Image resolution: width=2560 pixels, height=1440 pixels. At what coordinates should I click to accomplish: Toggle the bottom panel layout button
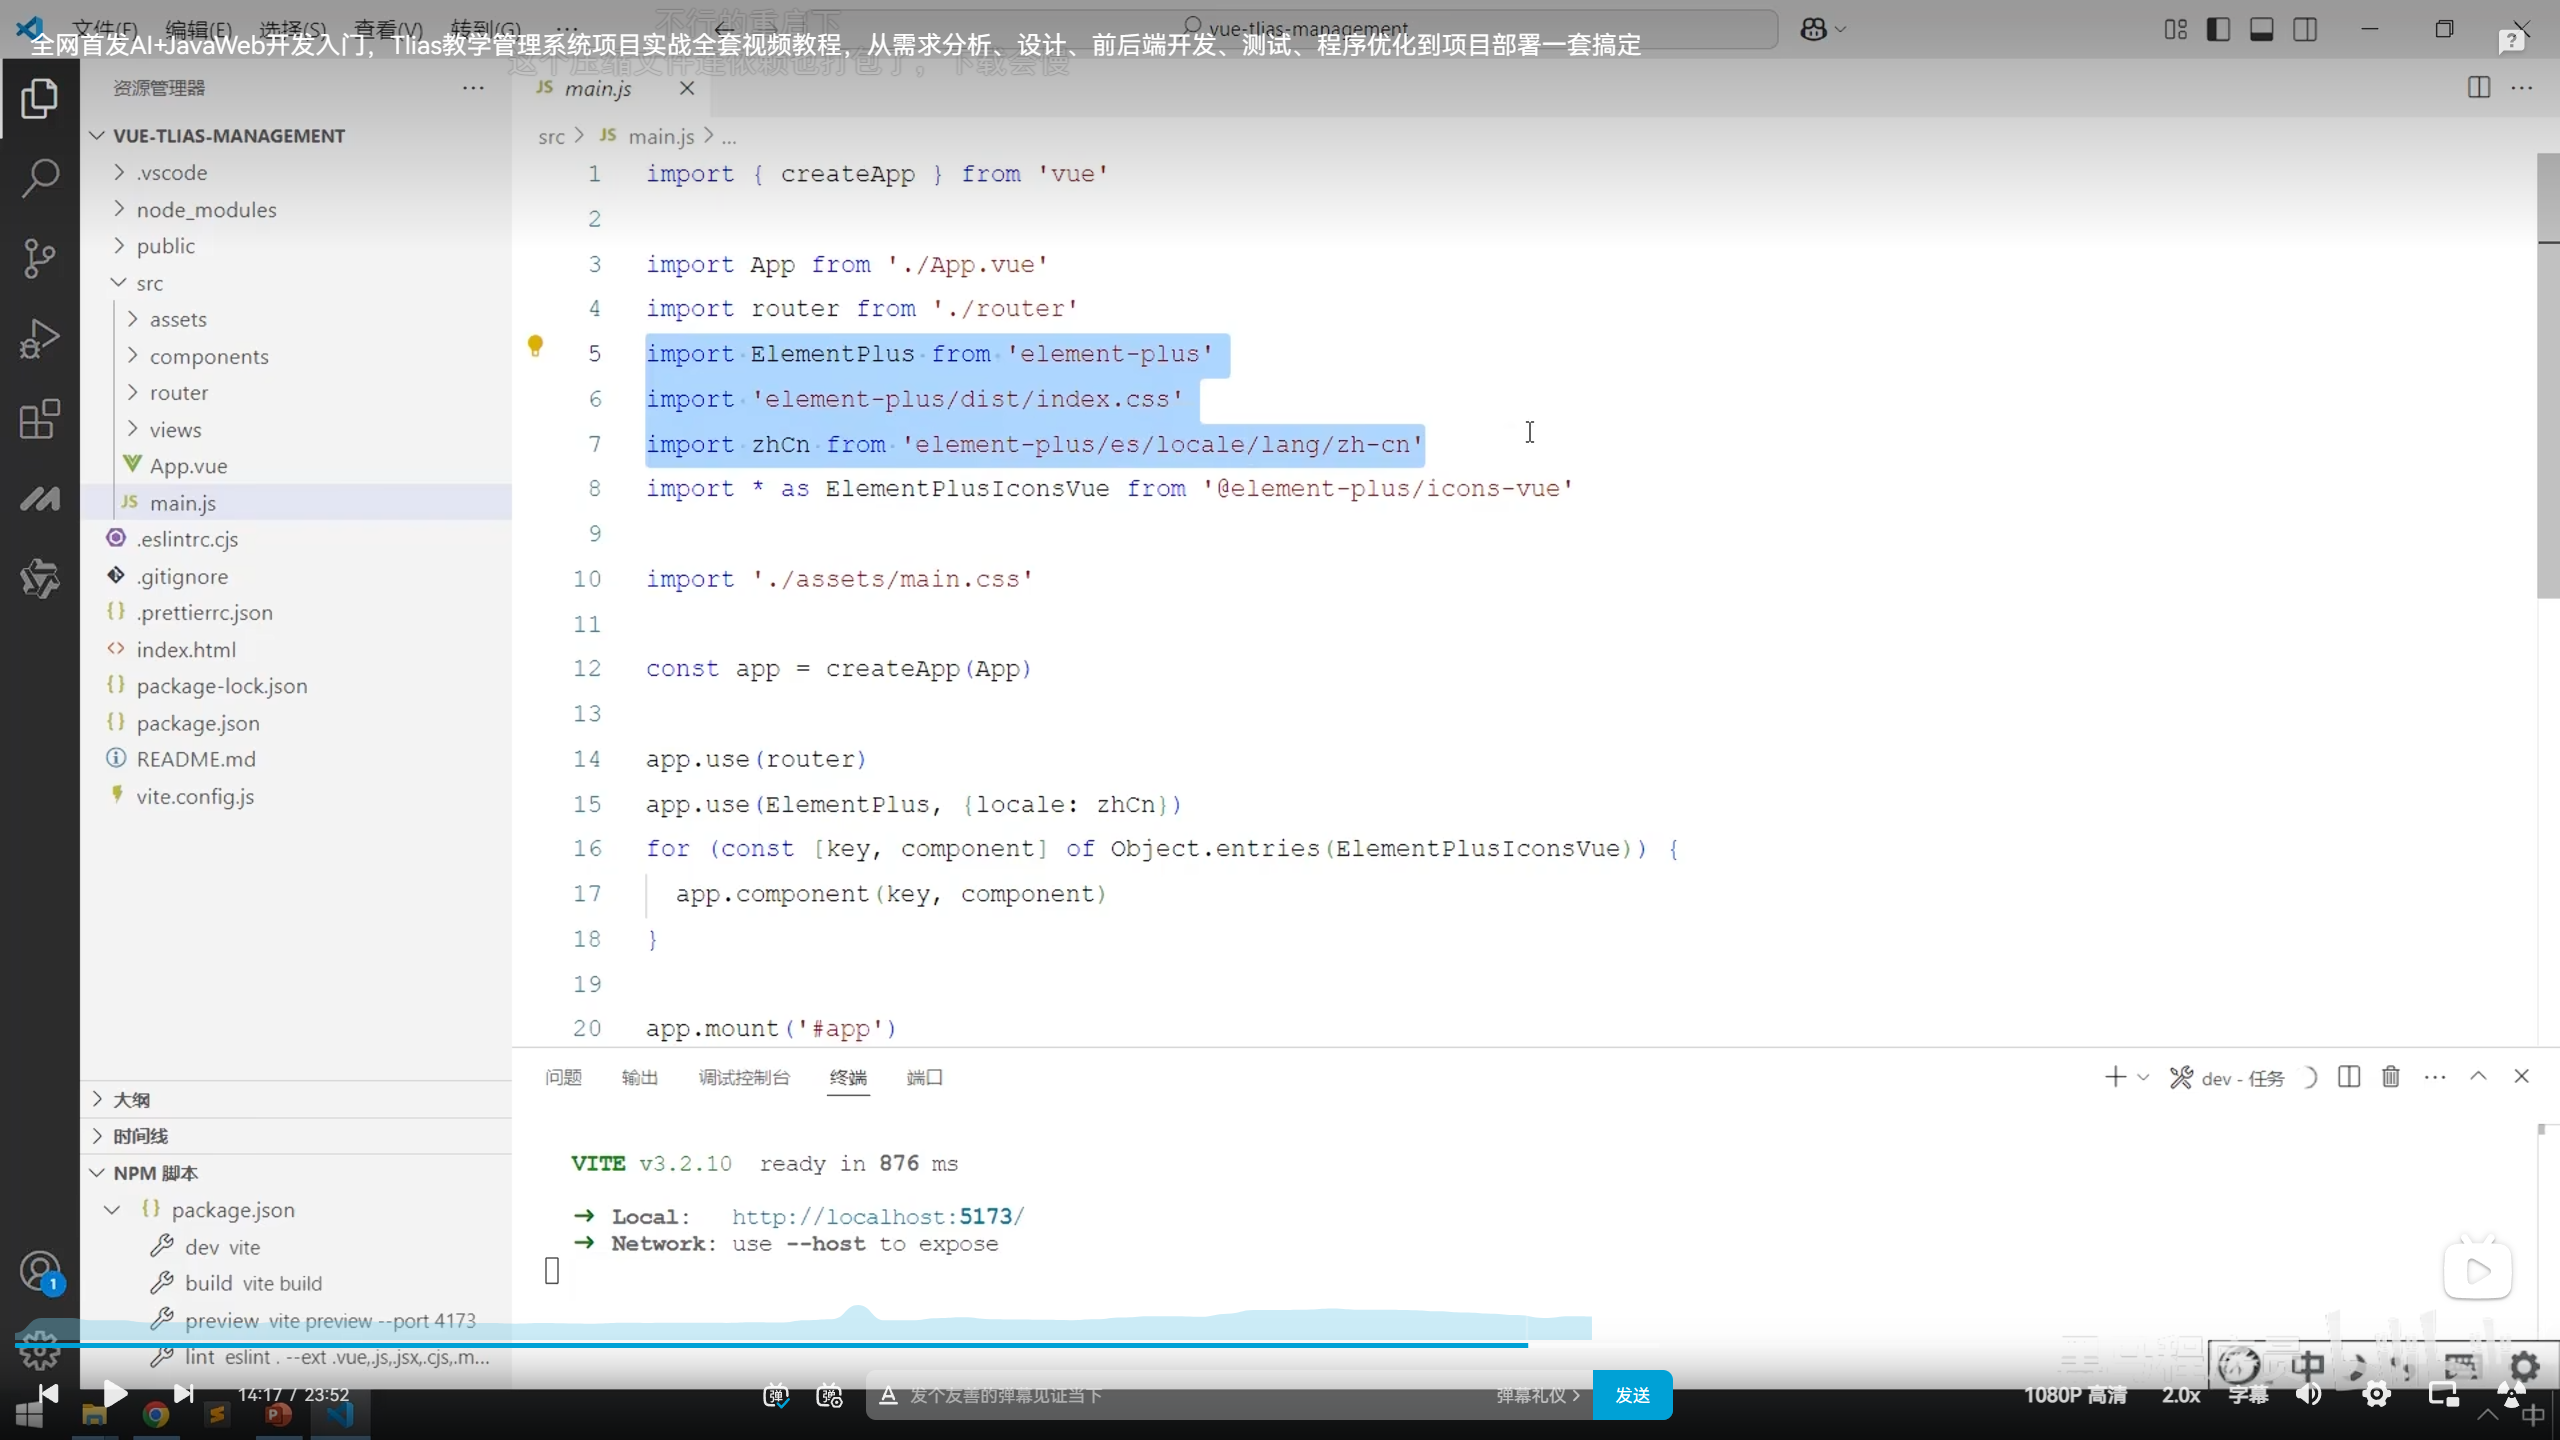tap(2262, 29)
